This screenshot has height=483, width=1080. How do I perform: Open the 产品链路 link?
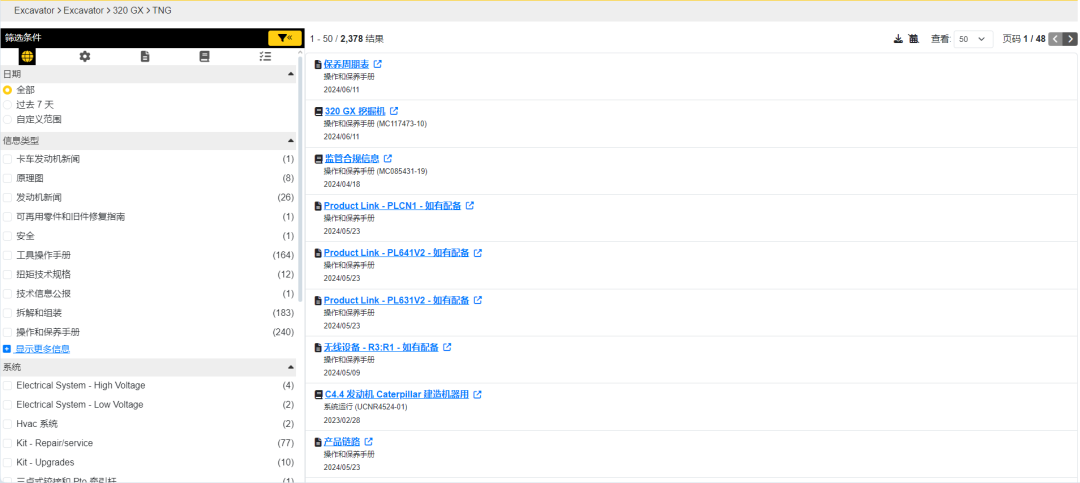(x=342, y=442)
